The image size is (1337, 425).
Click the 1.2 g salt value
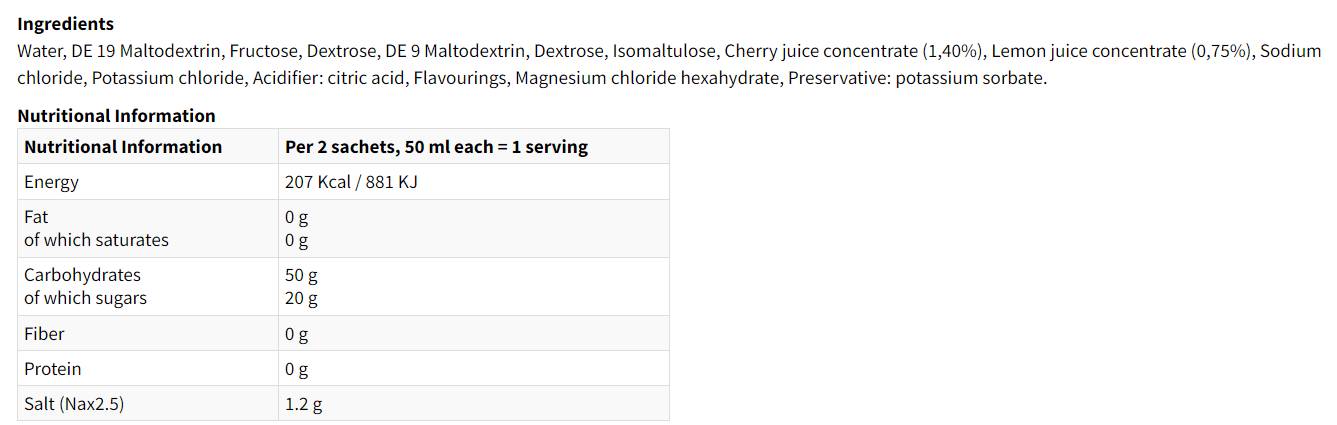[303, 404]
